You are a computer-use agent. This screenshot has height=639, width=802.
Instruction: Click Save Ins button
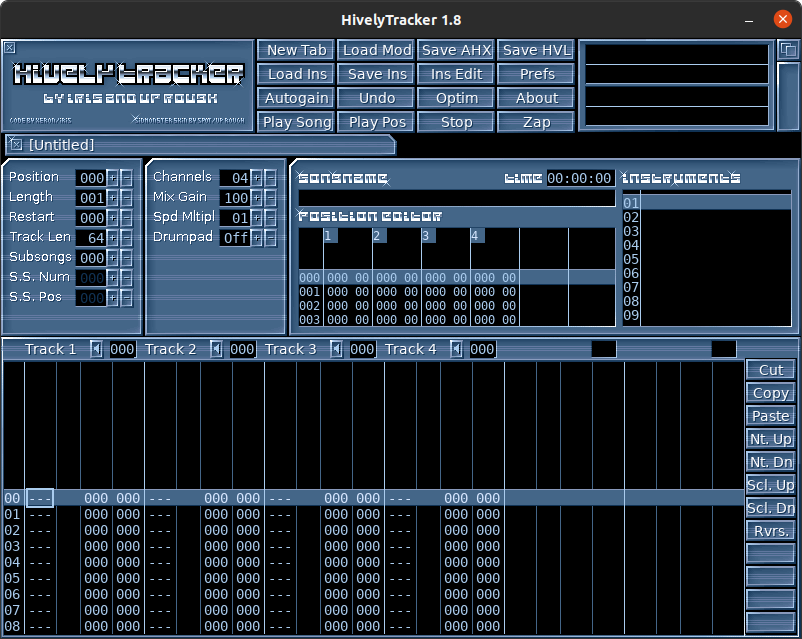[376, 74]
